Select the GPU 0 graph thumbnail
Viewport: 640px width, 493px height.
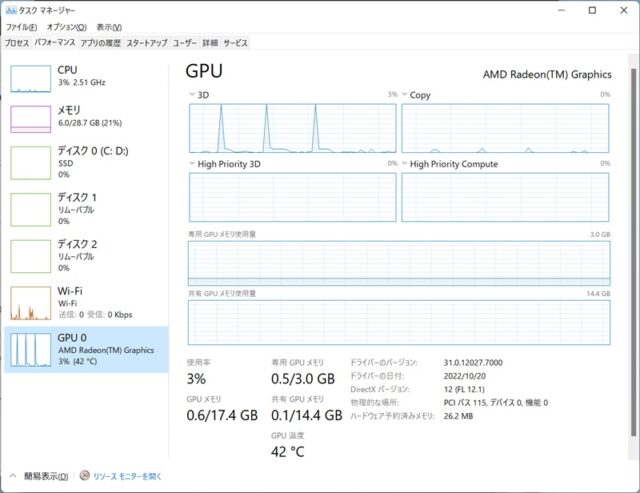pyautogui.click(x=30, y=349)
